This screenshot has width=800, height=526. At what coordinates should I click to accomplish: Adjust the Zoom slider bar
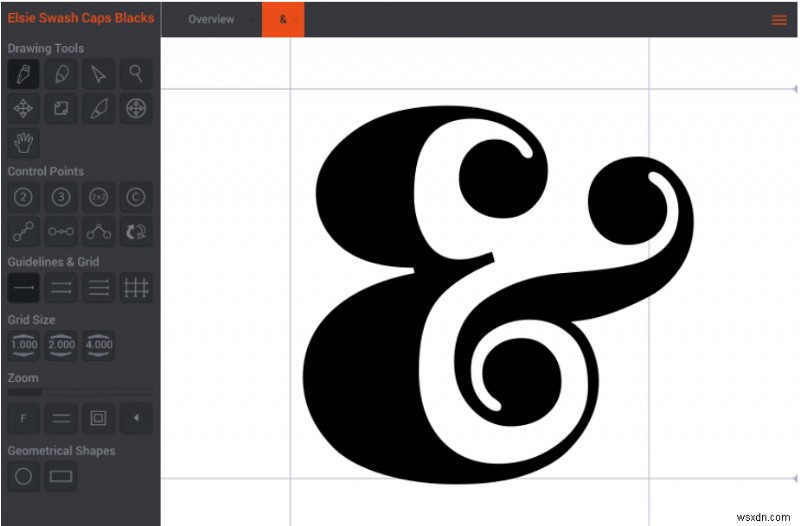click(80, 392)
